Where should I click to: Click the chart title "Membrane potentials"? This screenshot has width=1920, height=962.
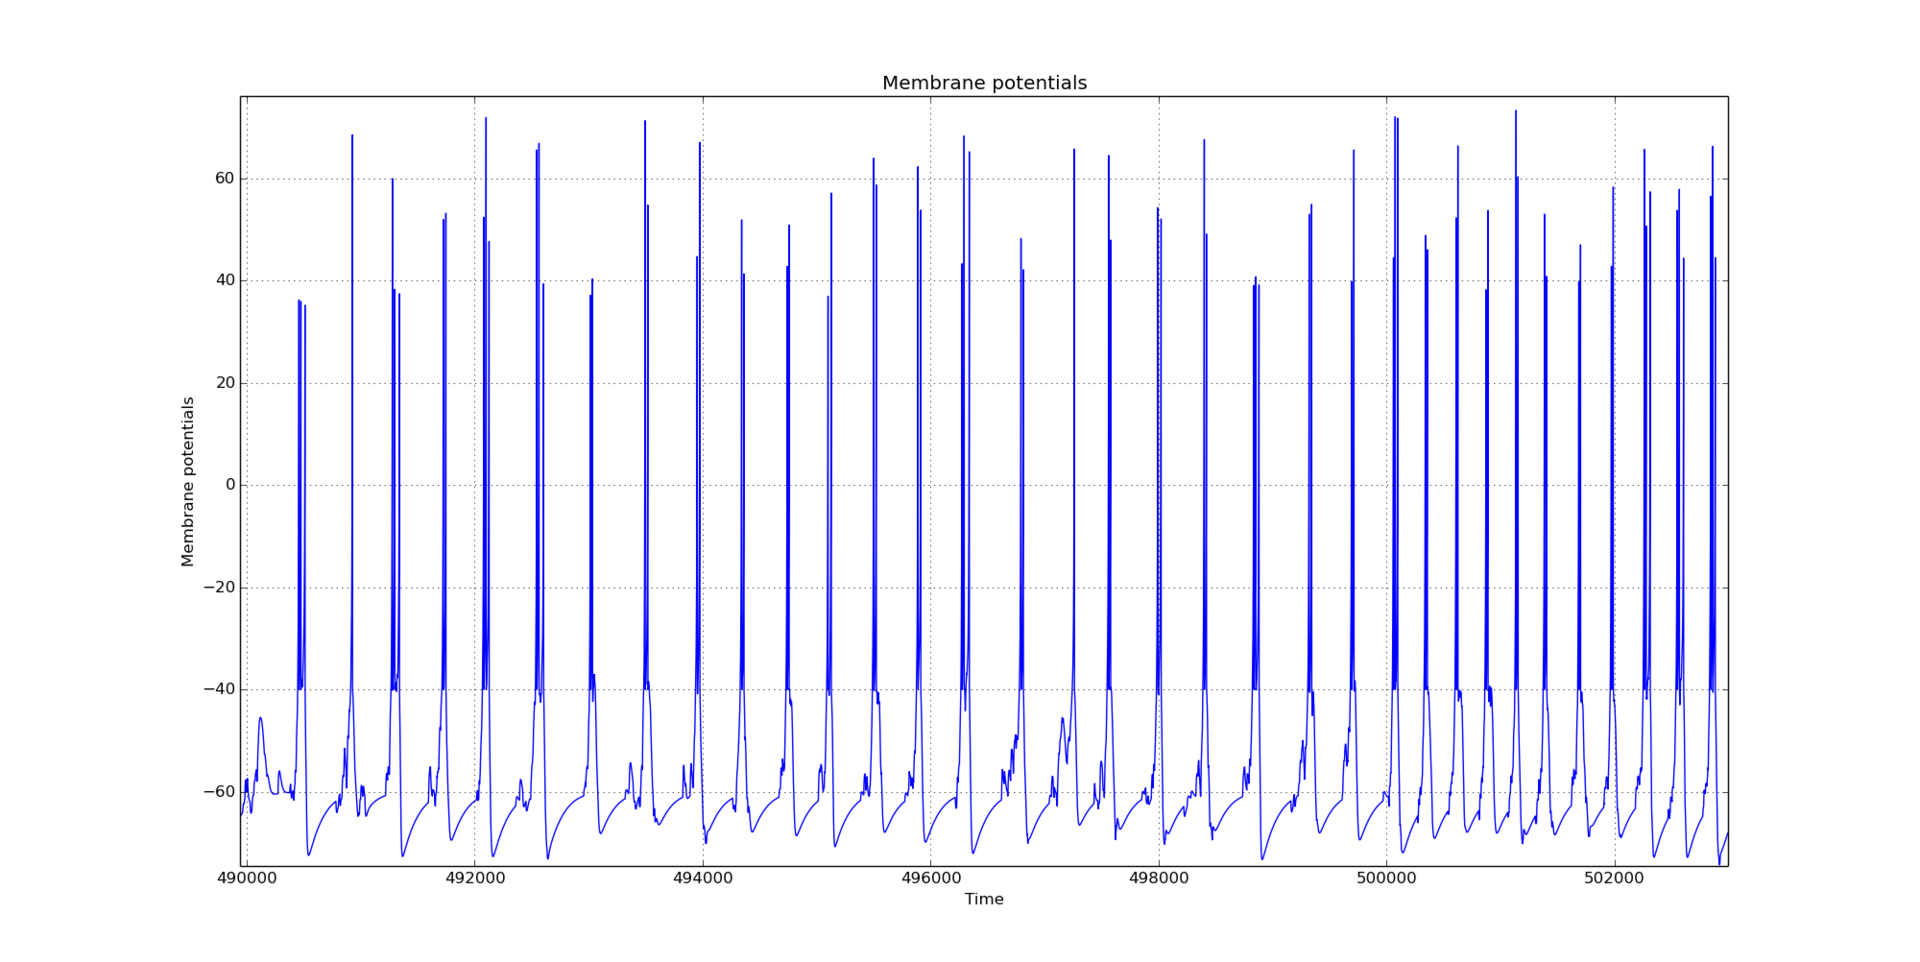(x=984, y=83)
